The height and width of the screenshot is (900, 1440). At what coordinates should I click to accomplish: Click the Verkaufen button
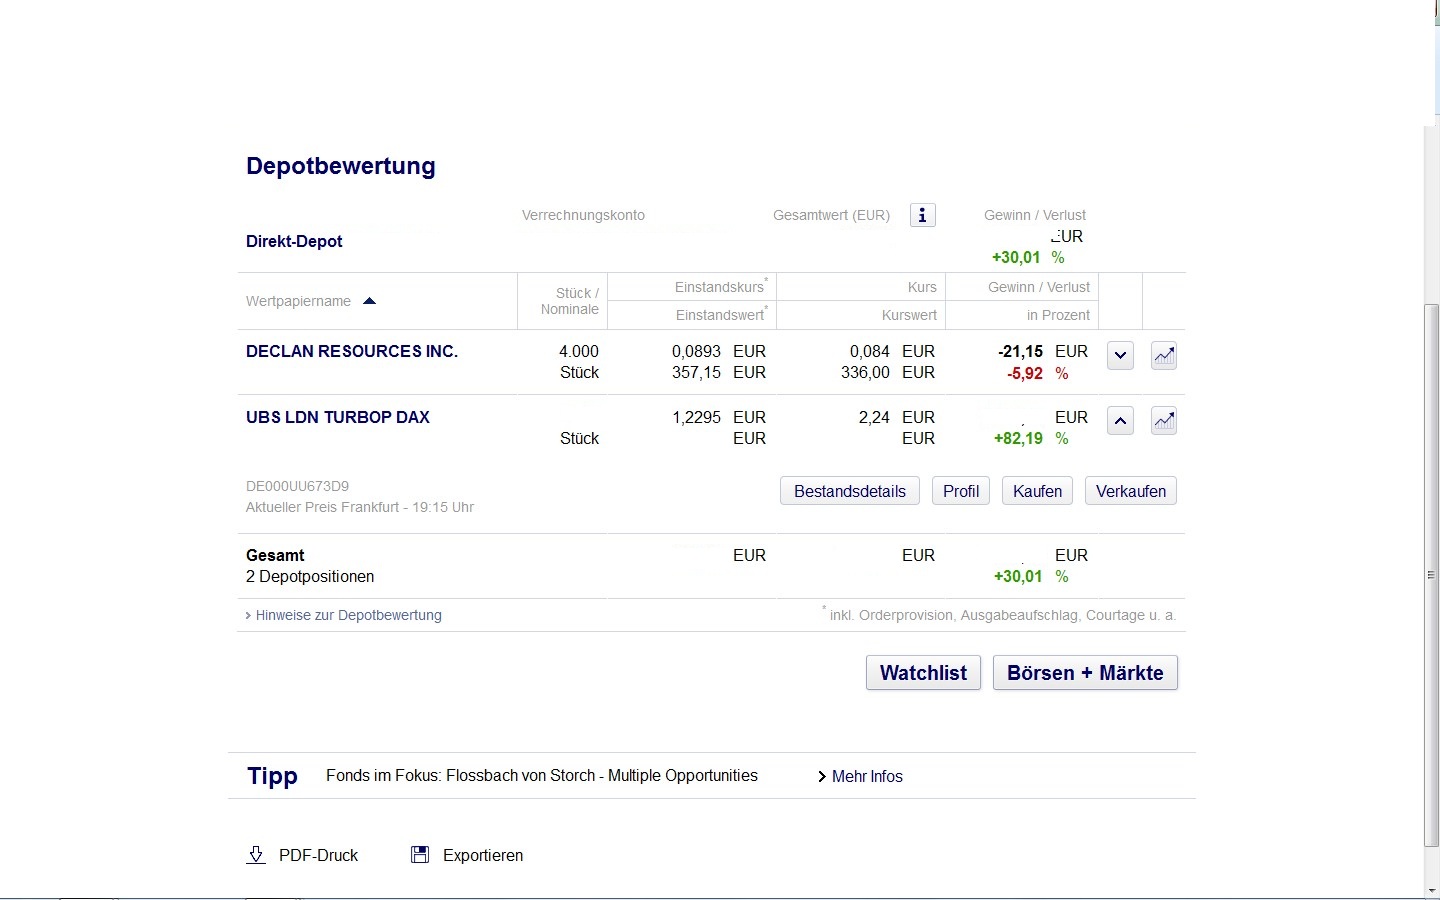point(1130,491)
